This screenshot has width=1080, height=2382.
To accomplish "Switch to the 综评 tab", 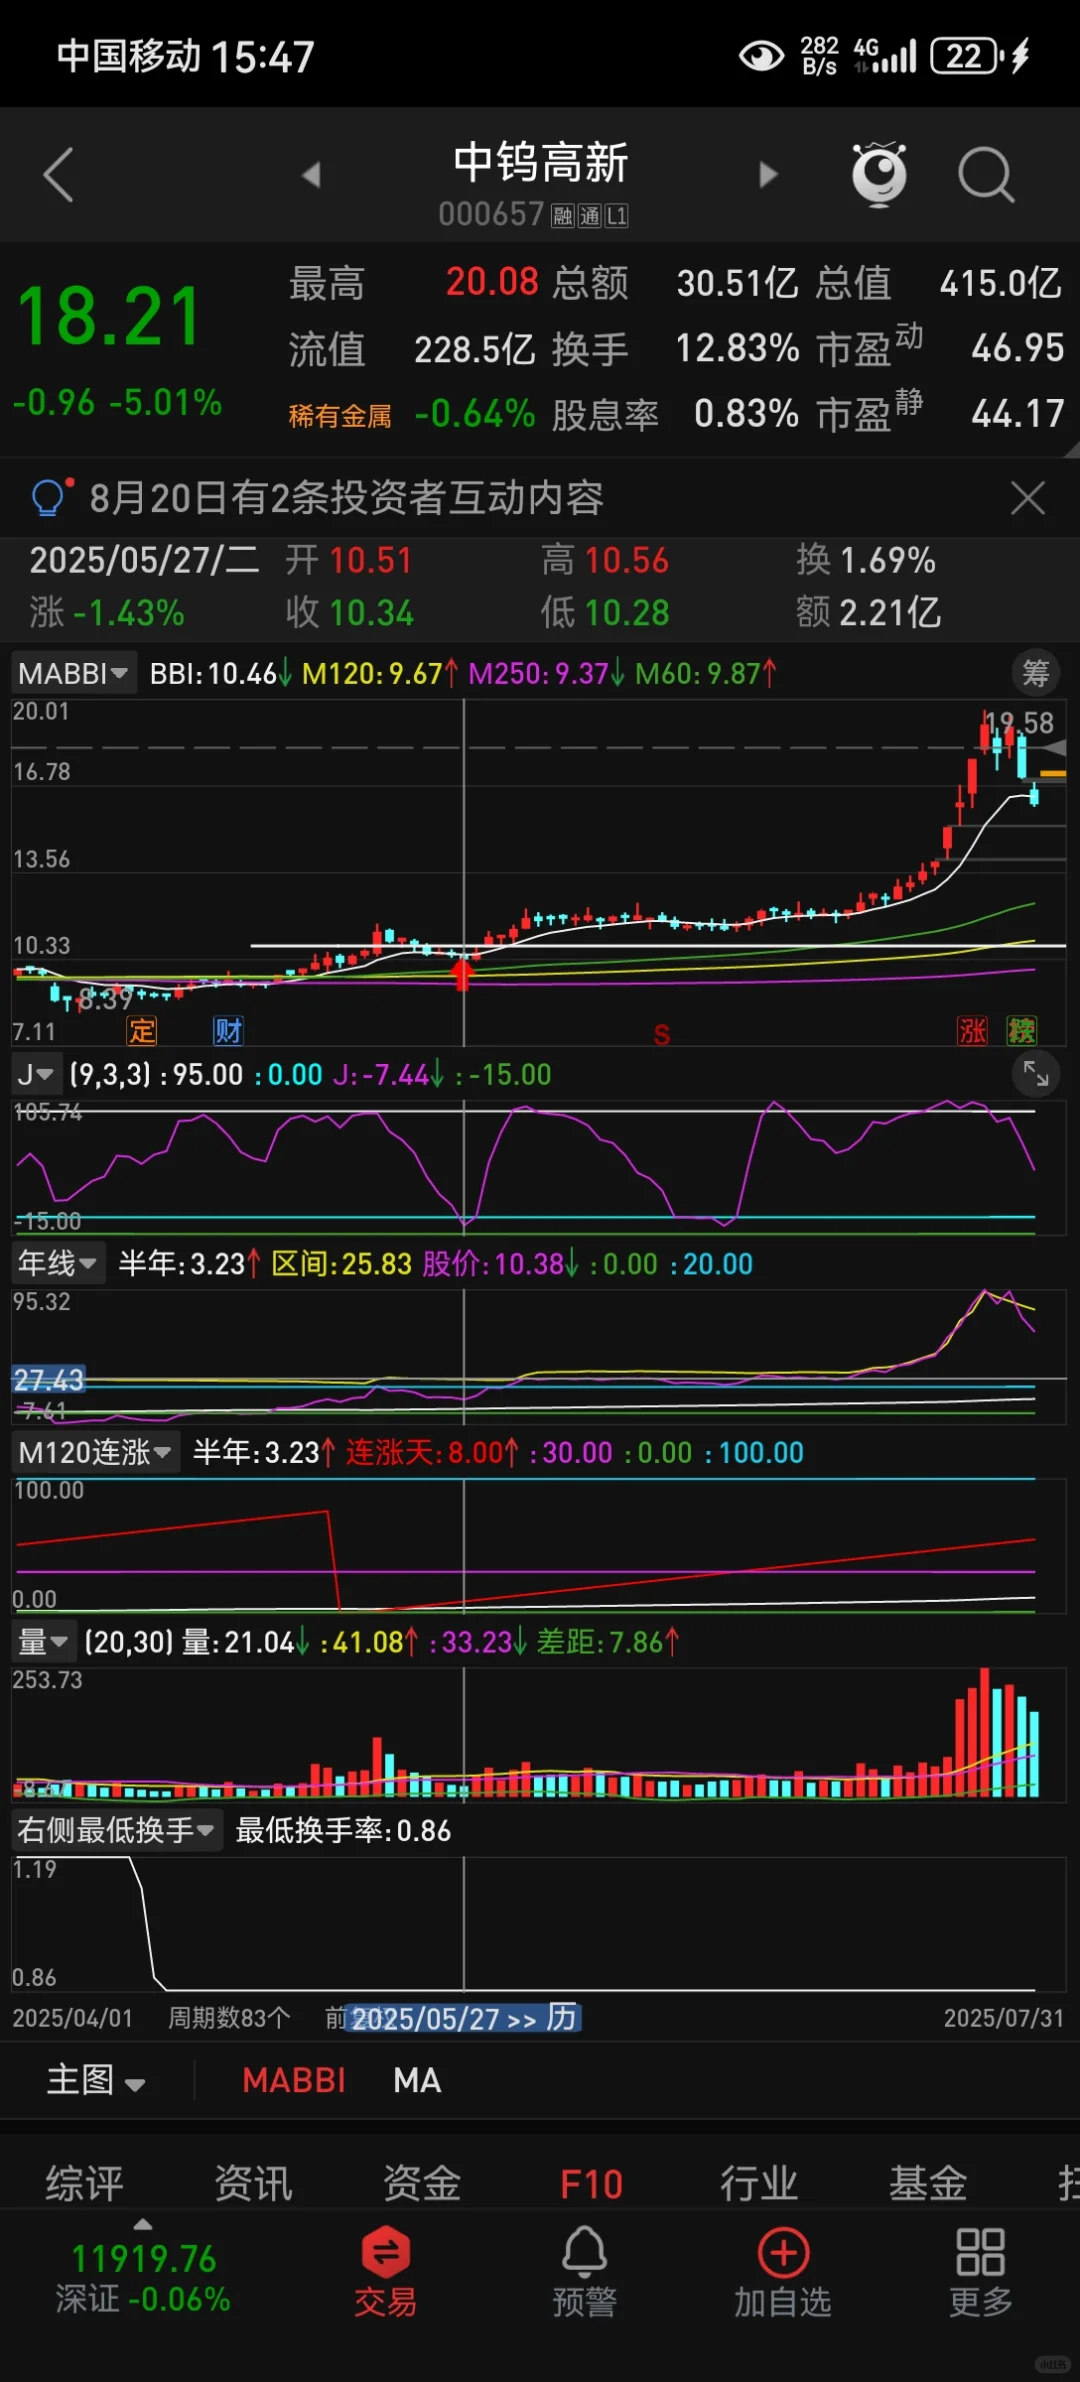I will click(85, 2184).
